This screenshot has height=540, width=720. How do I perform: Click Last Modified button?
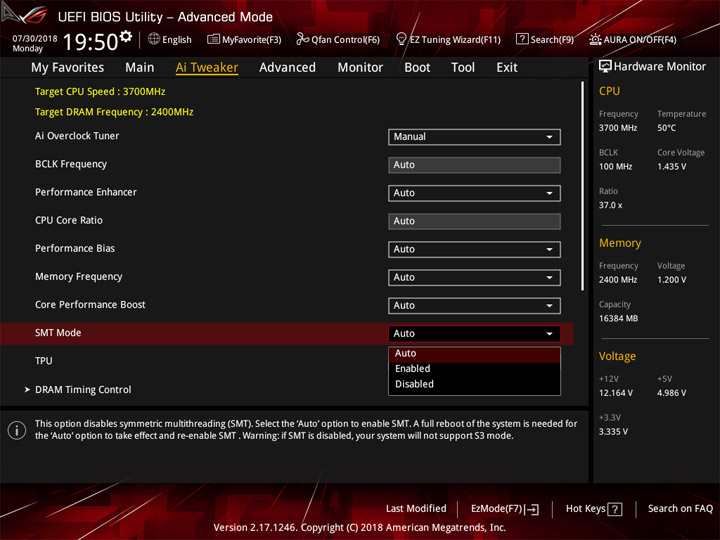tap(416, 509)
